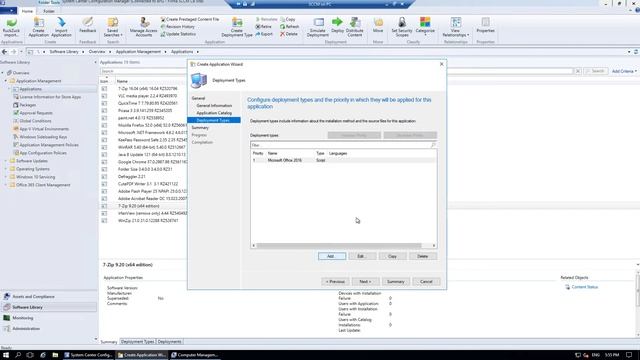
Task: Expand Windows 10 Servicing tree node
Action: click(6, 177)
